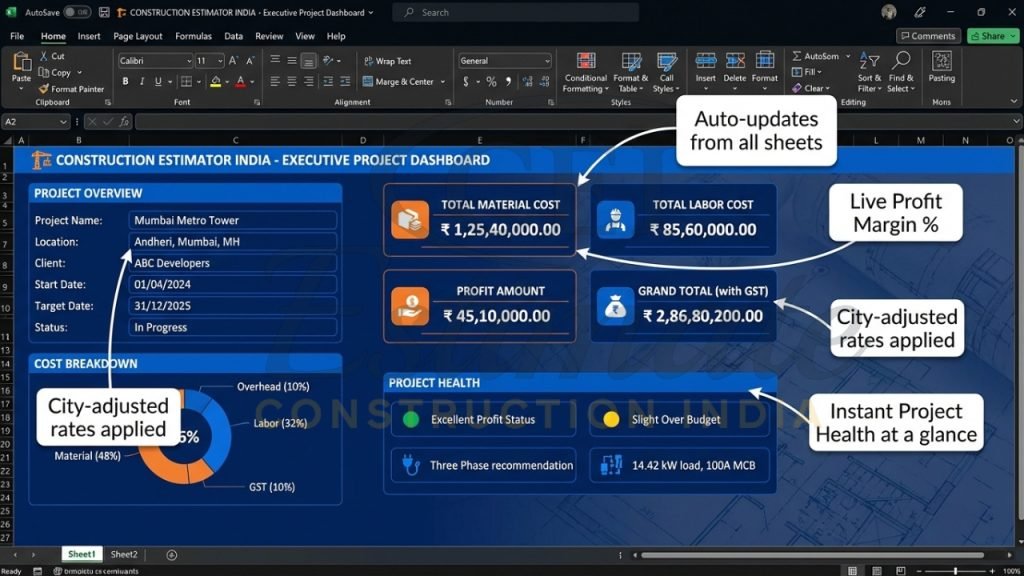Viewport: 1024px width, 576px height.
Task: Toggle Wrap Text
Action: [388, 61]
